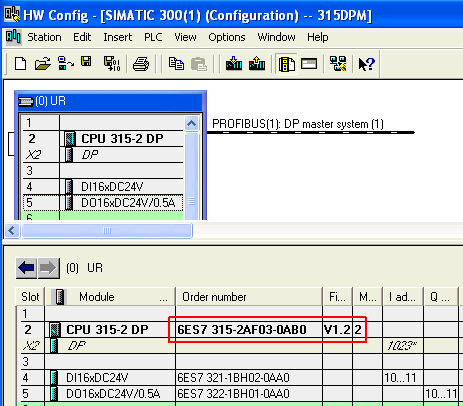Click the Fi... firmware column header
Image resolution: width=463 pixels, height=406 pixels.
click(x=338, y=296)
